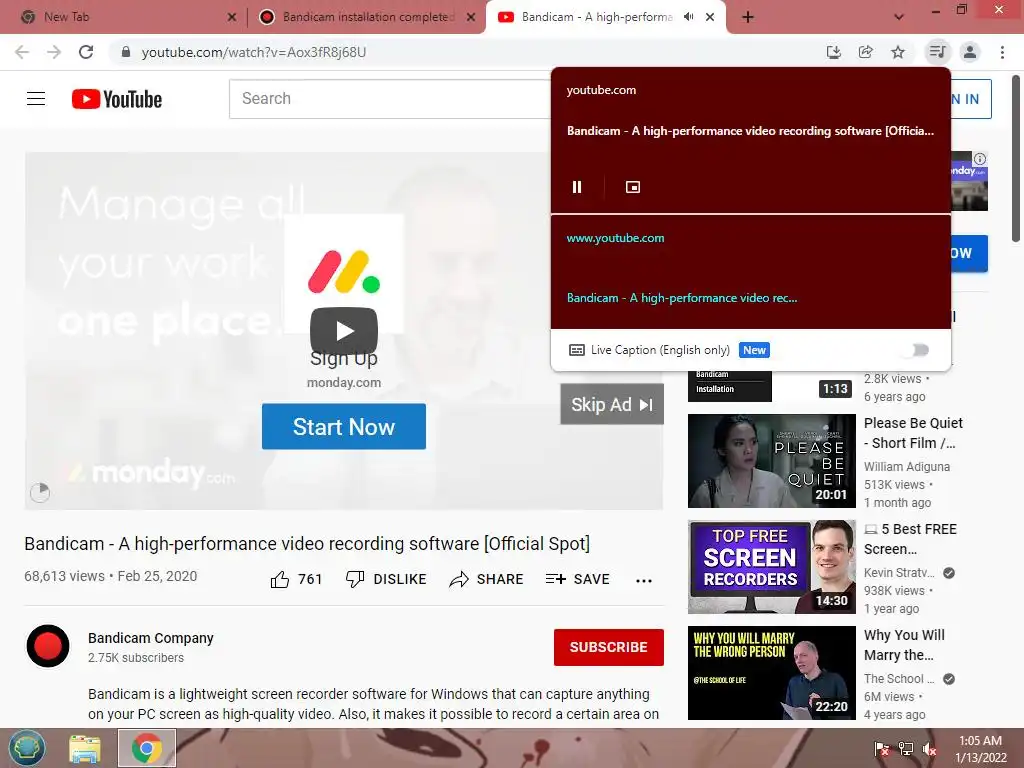Open the Share option under the video

(487, 579)
